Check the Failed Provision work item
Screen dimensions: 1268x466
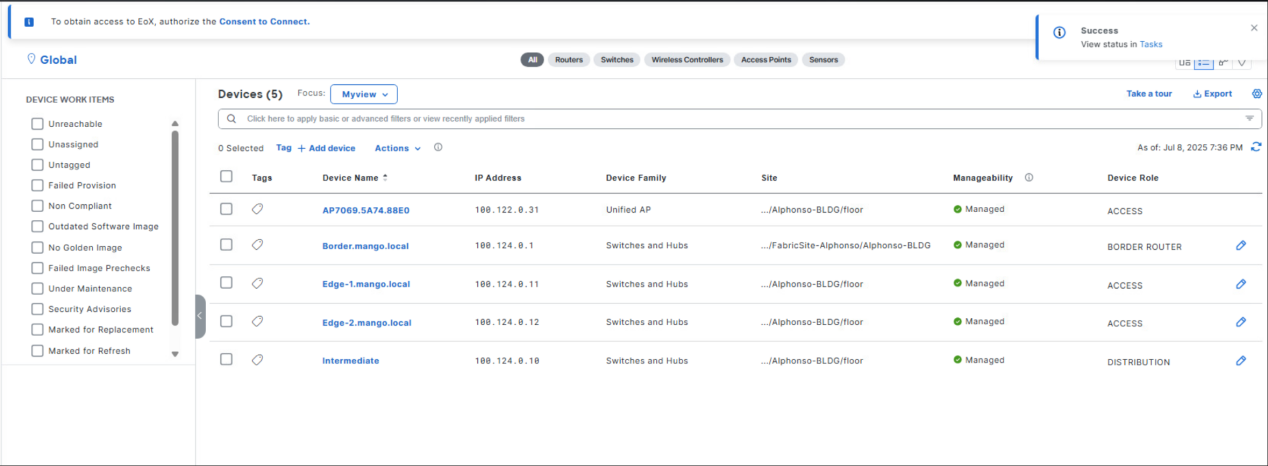(37, 185)
